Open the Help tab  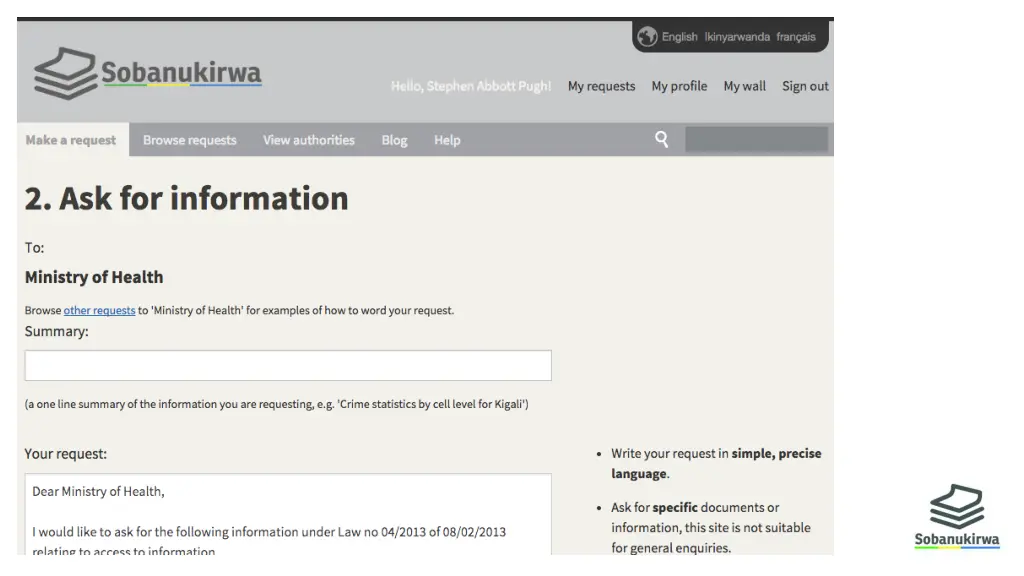447,140
